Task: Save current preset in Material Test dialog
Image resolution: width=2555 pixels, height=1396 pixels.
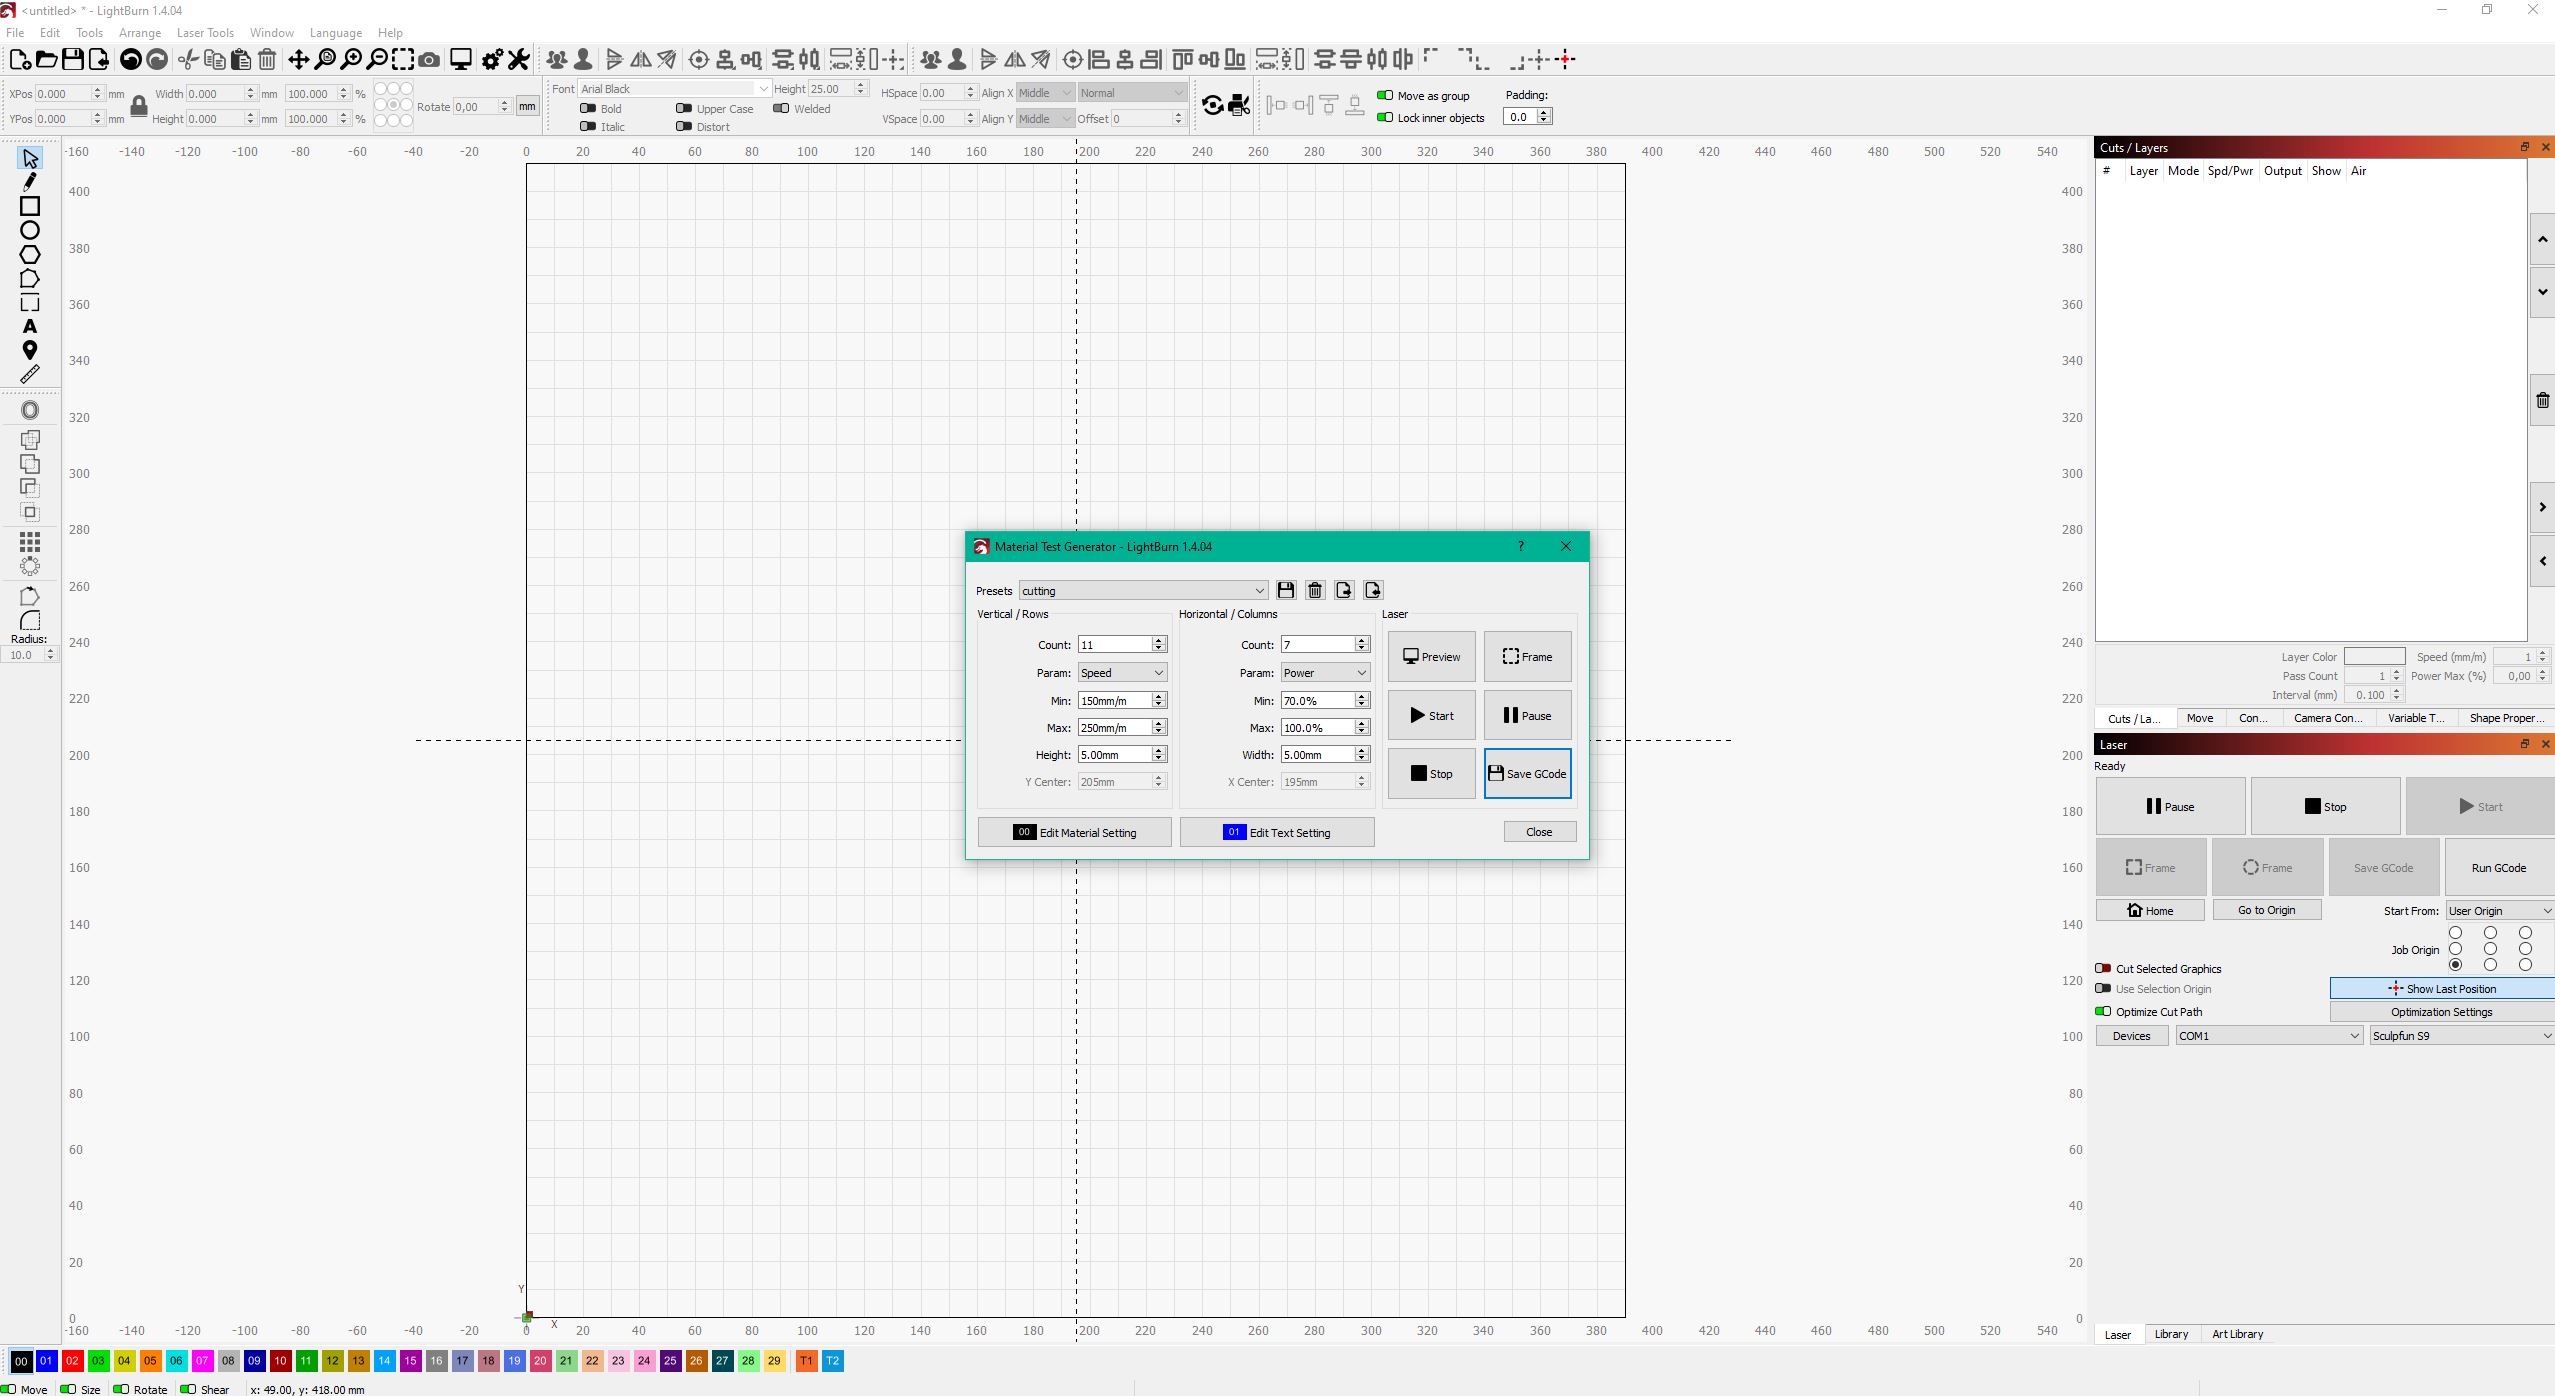Action: 1286,590
